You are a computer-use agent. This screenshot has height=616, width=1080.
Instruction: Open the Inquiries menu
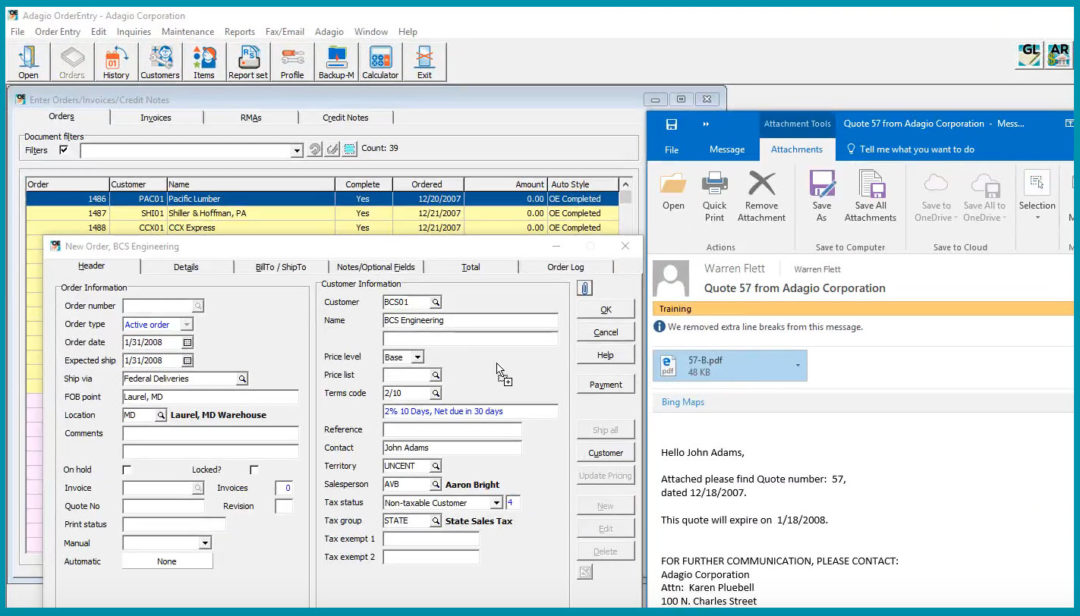pos(135,31)
